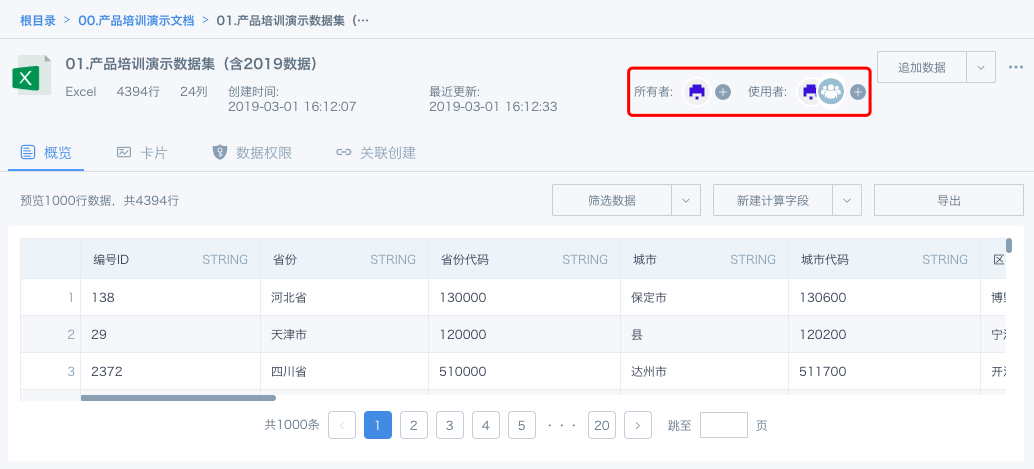
Task: Click the page jump input field
Action: click(723, 425)
